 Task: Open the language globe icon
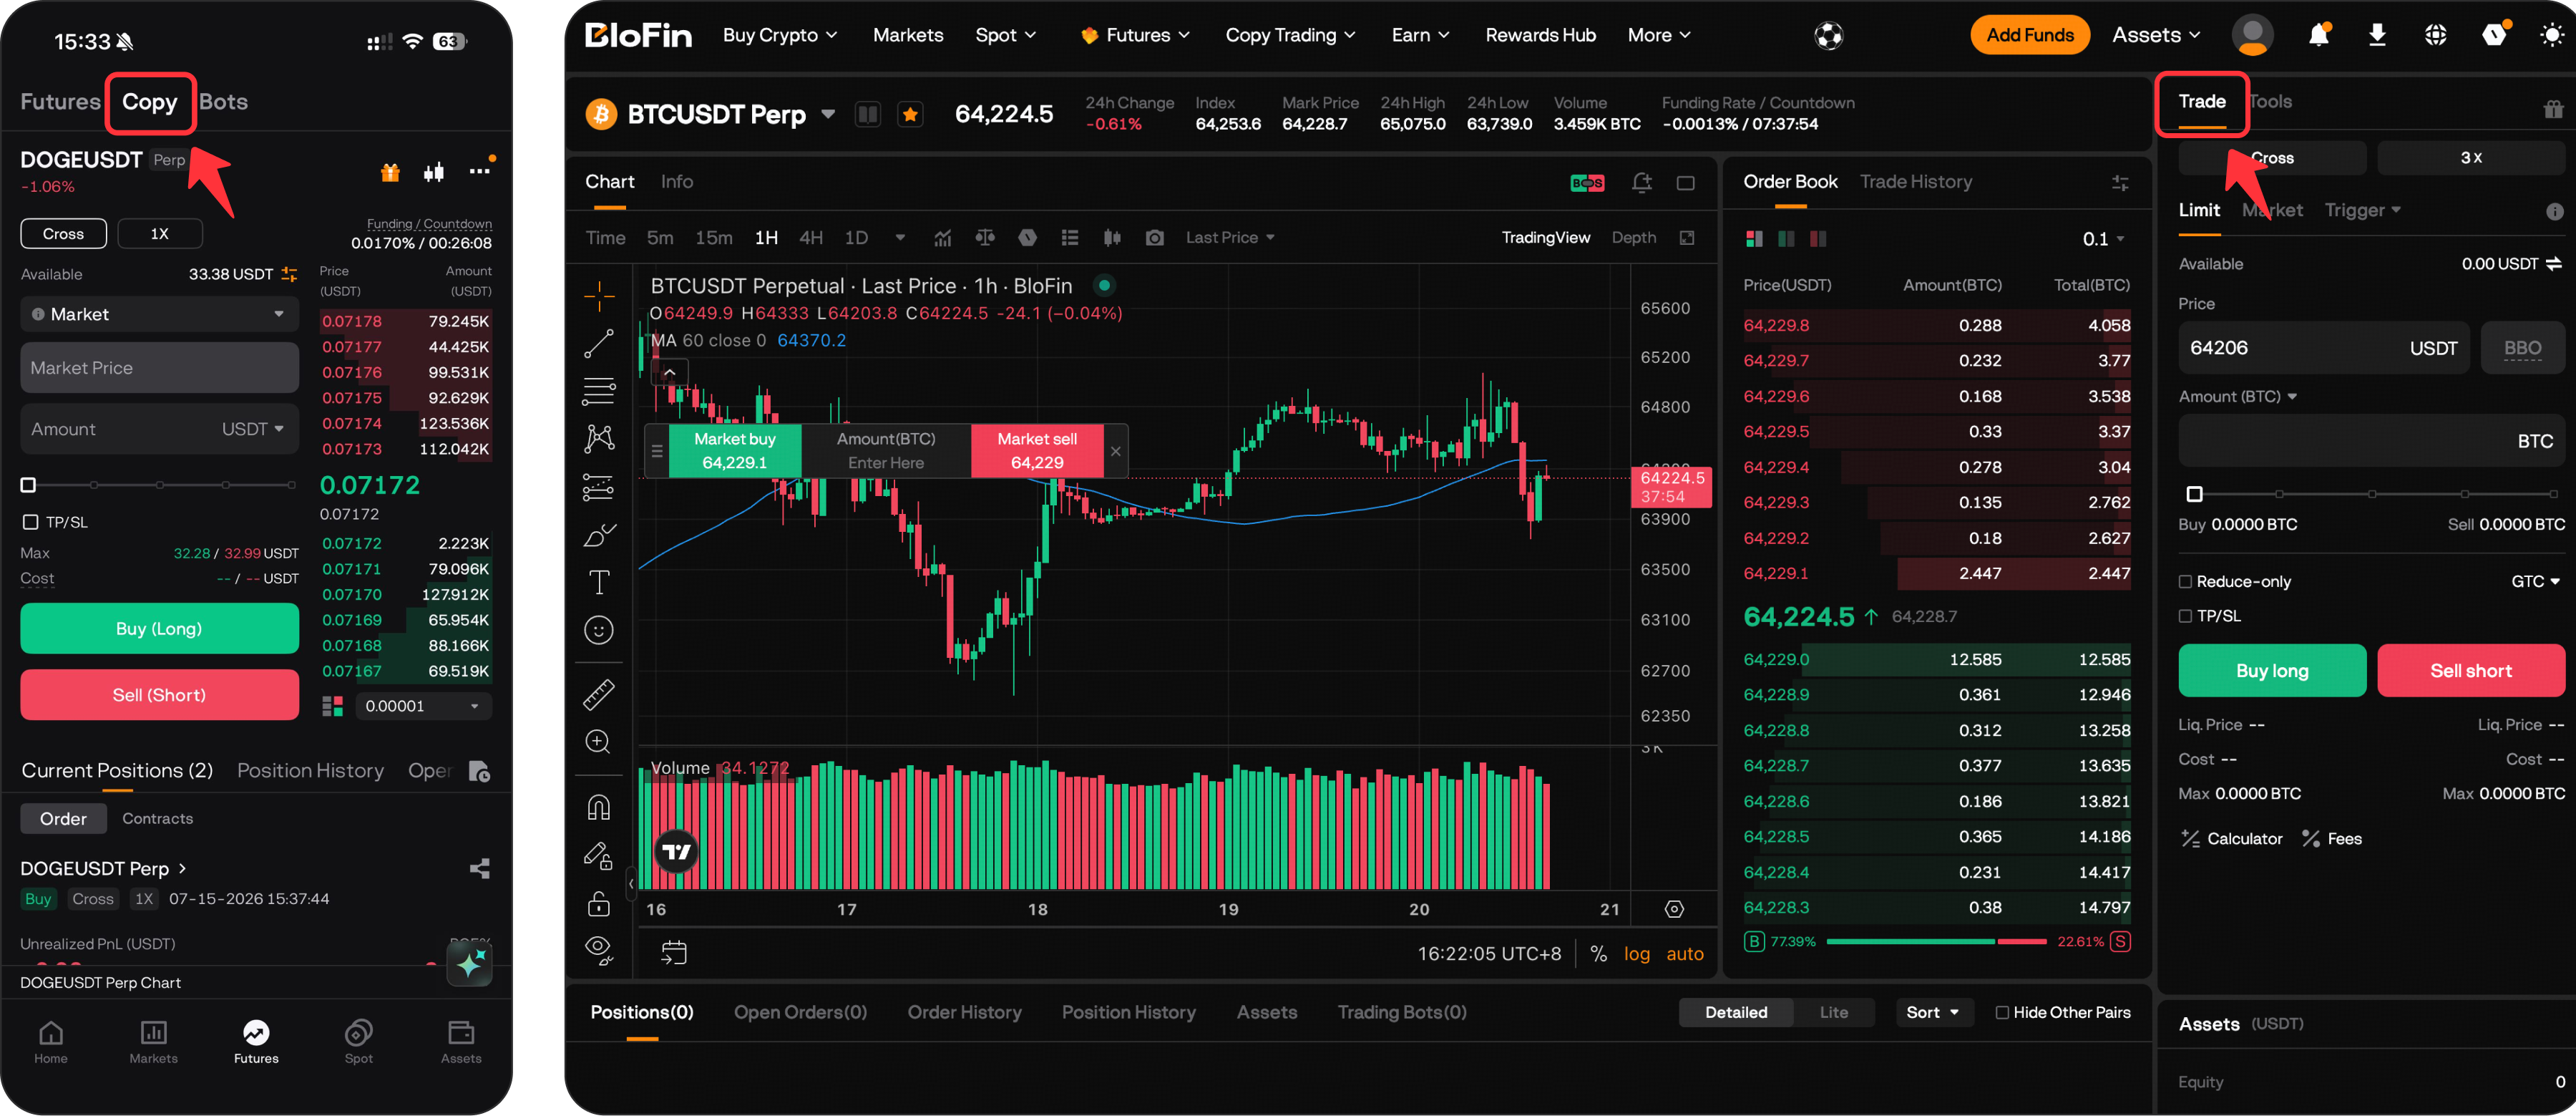click(2435, 35)
